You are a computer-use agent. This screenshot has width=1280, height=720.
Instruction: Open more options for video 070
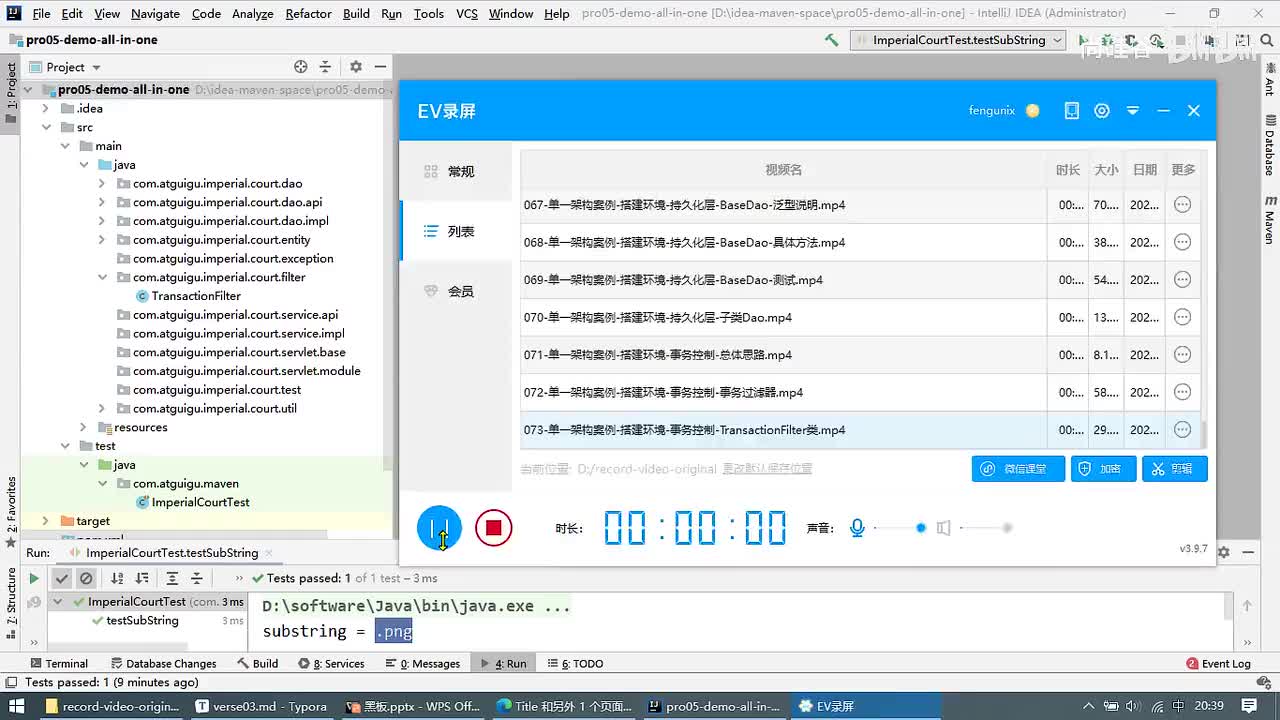pyautogui.click(x=1182, y=317)
